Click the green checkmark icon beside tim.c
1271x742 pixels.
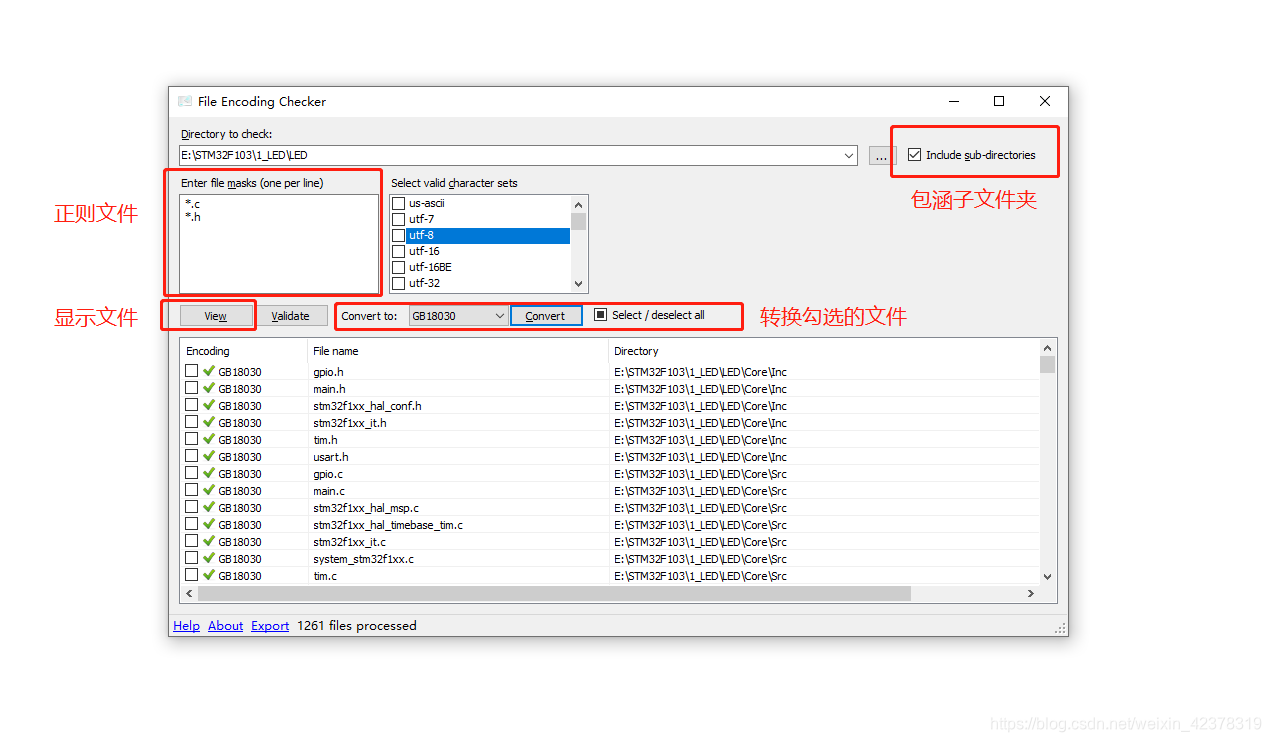click(209, 575)
